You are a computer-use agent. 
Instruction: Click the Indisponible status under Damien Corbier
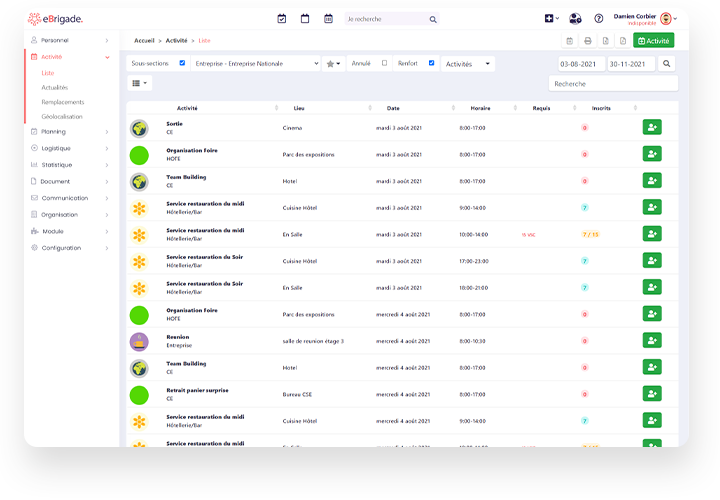642,23
